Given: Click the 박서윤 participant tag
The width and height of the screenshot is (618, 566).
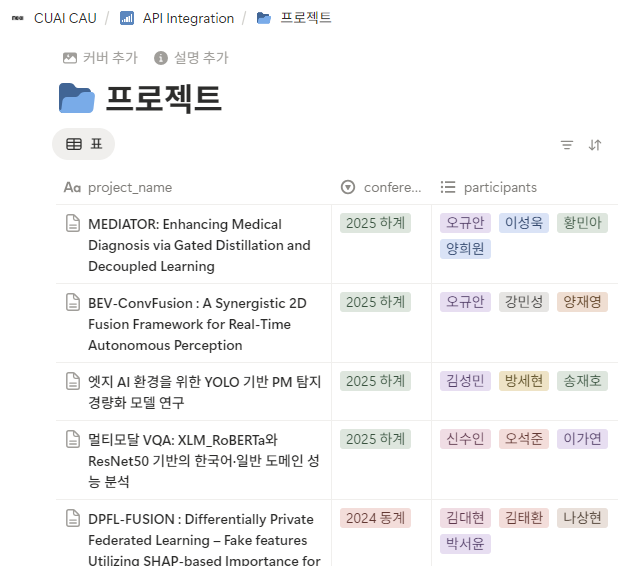Looking at the screenshot, I should (x=465, y=544).
